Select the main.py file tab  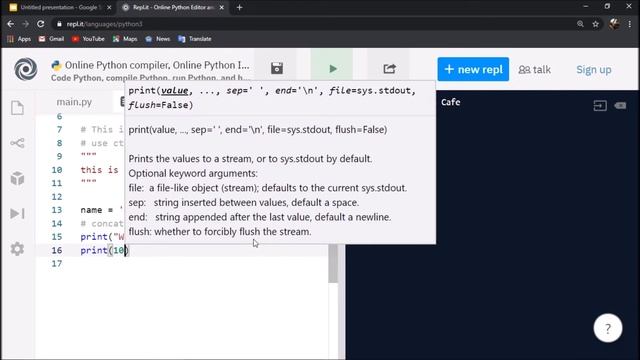(x=74, y=102)
